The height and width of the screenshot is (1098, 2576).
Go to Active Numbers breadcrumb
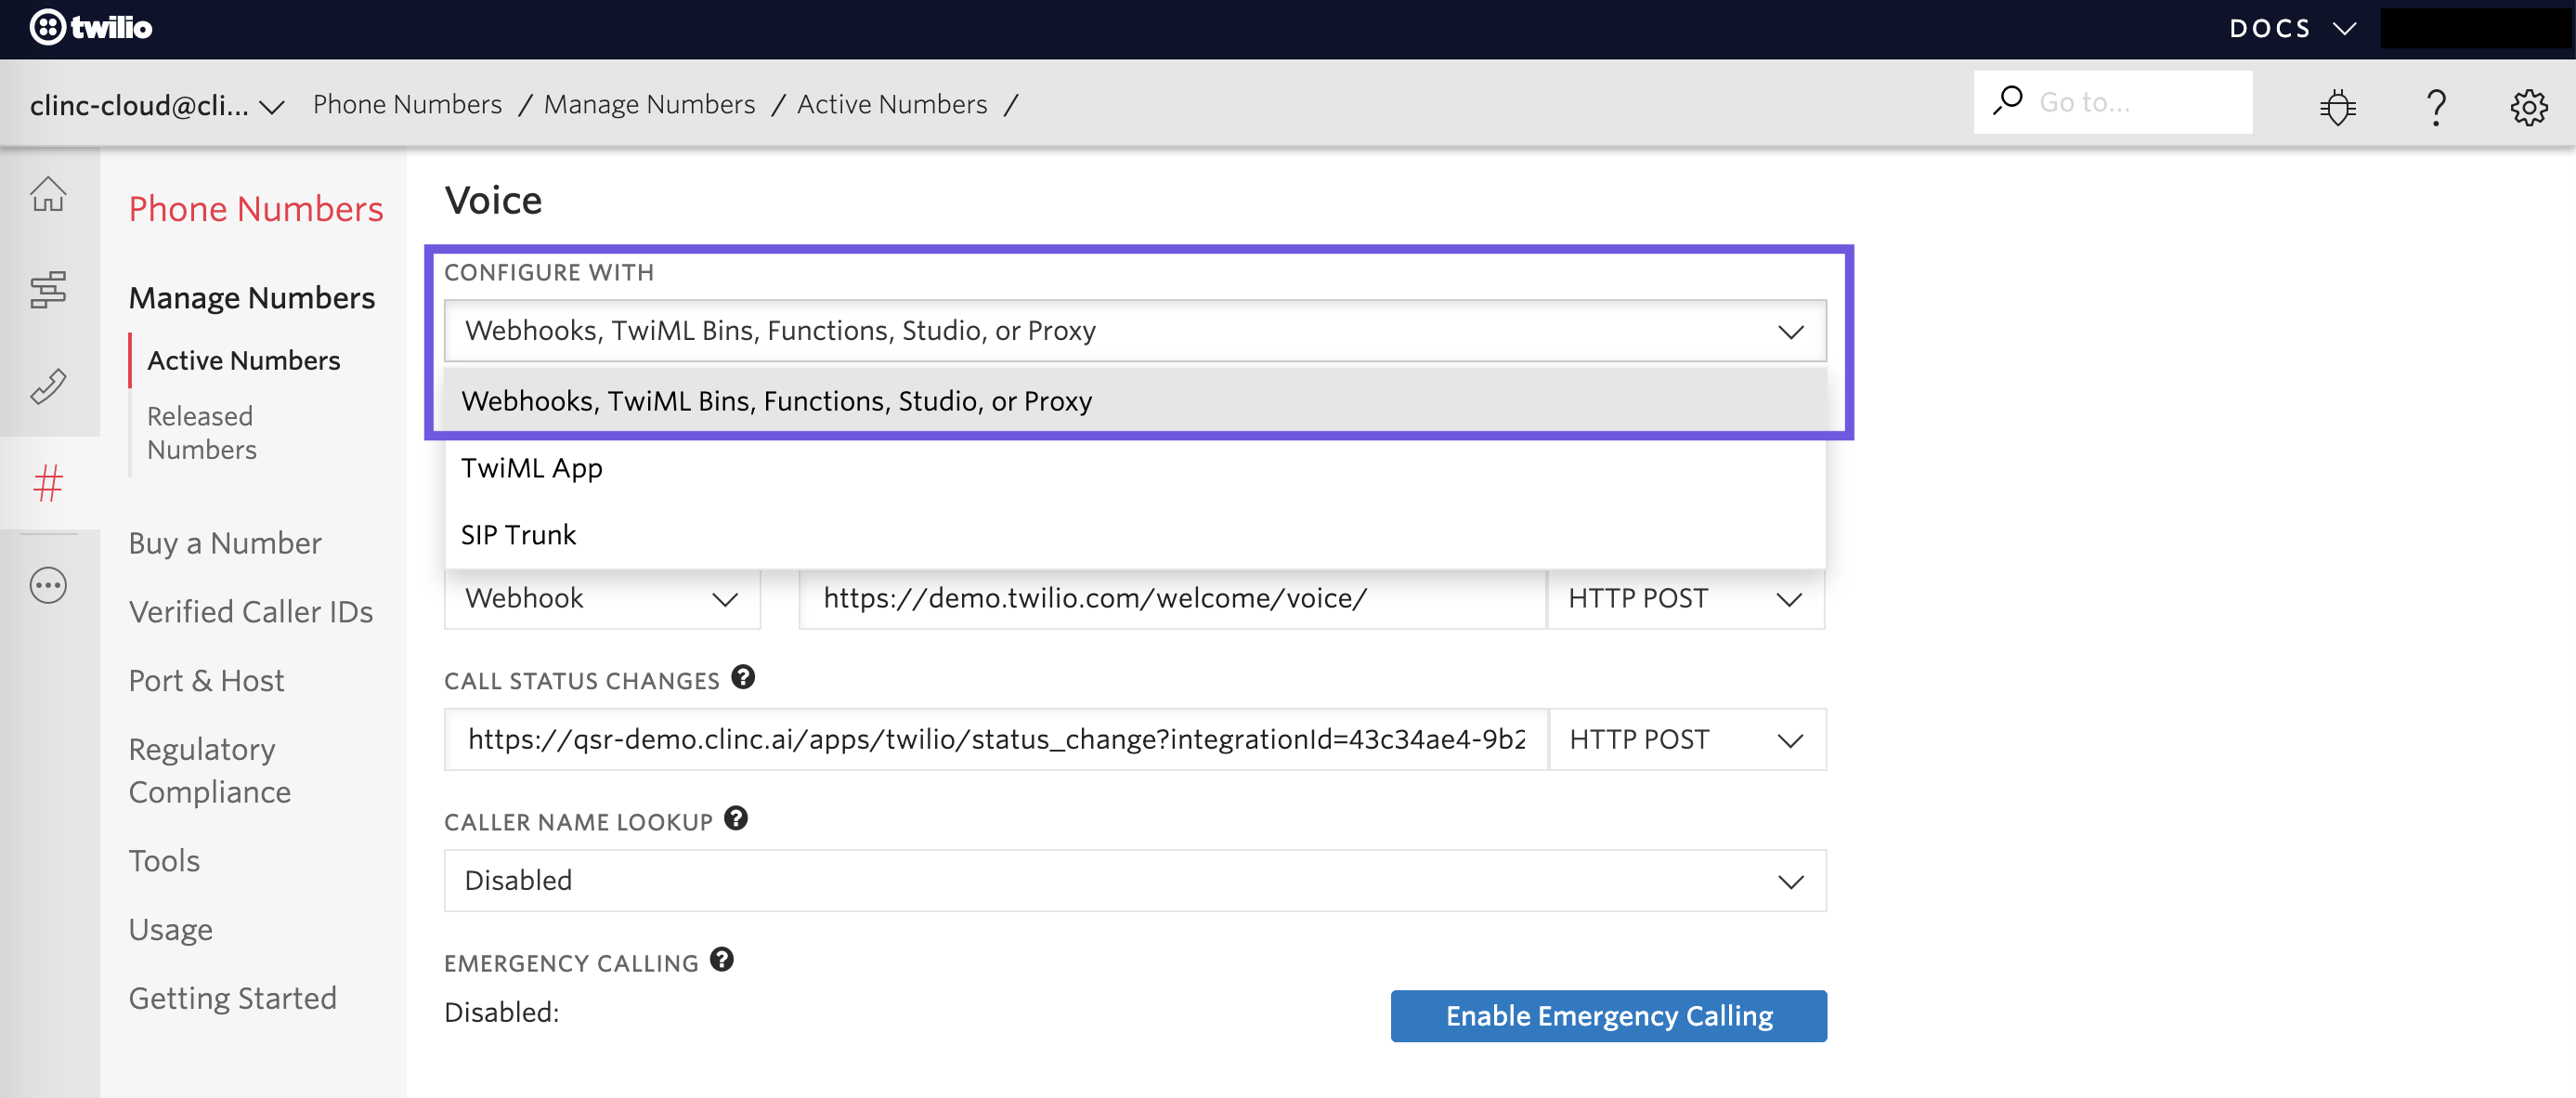(x=891, y=104)
